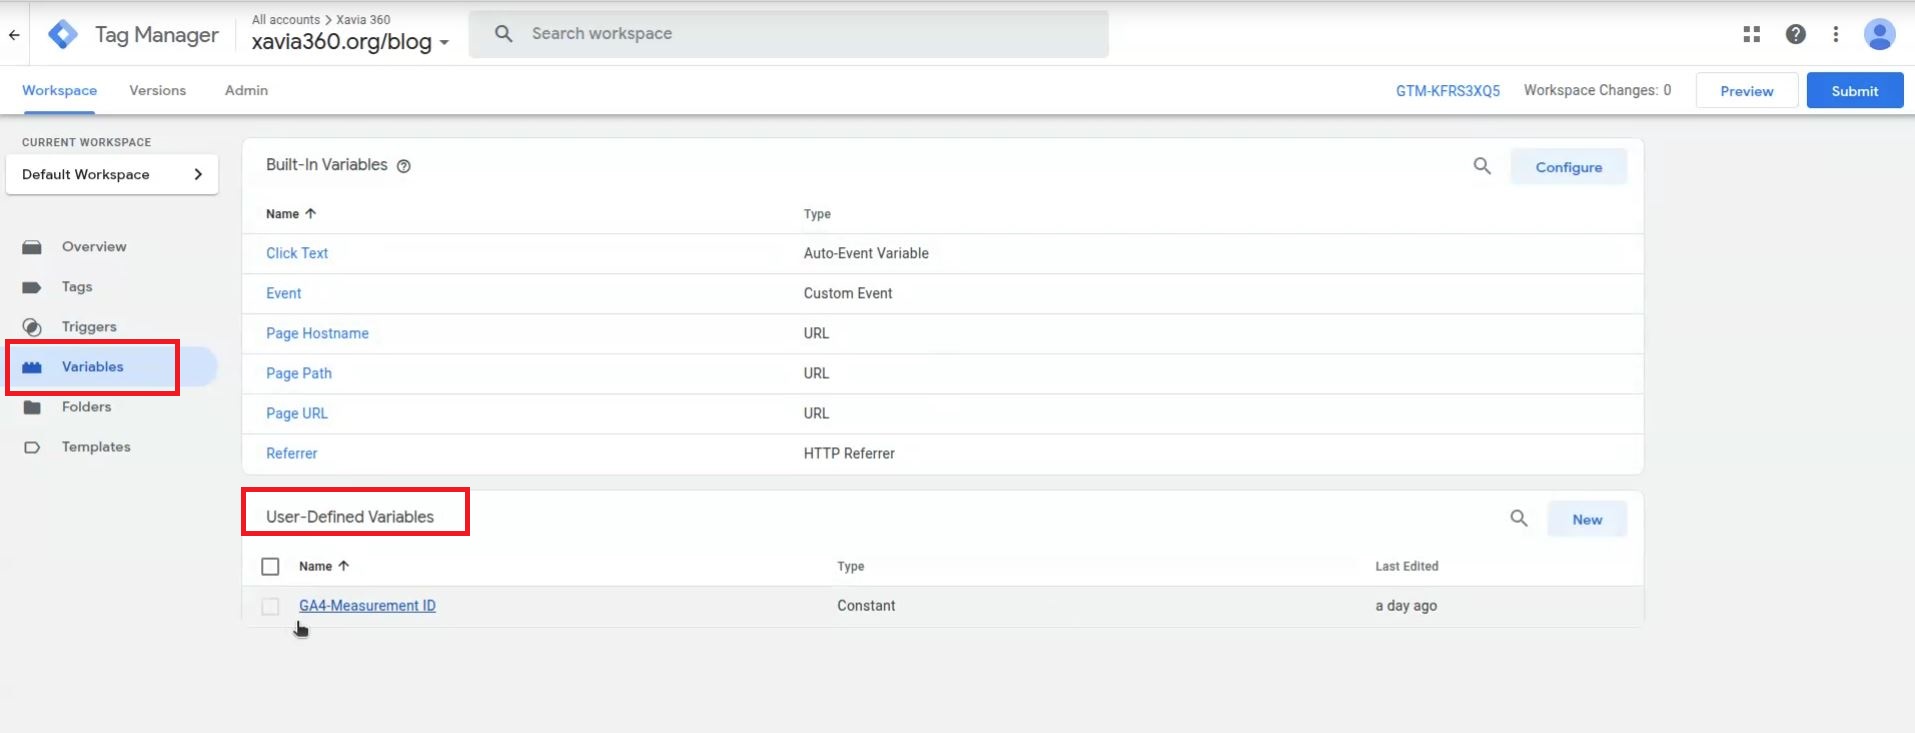Open Variables in the sidebar
Image resolution: width=1915 pixels, height=733 pixels.
[x=93, y=367]
